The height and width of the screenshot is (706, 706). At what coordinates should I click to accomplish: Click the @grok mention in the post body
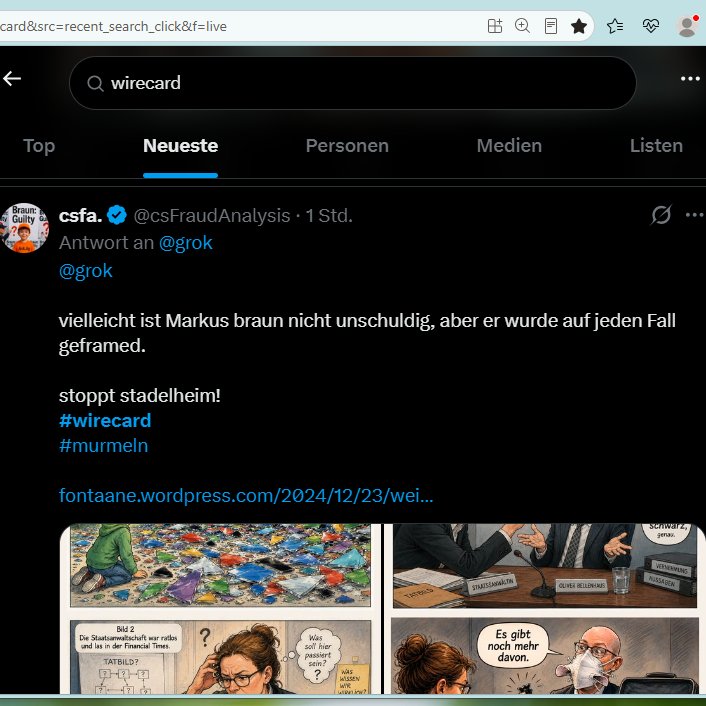[86, 271]
